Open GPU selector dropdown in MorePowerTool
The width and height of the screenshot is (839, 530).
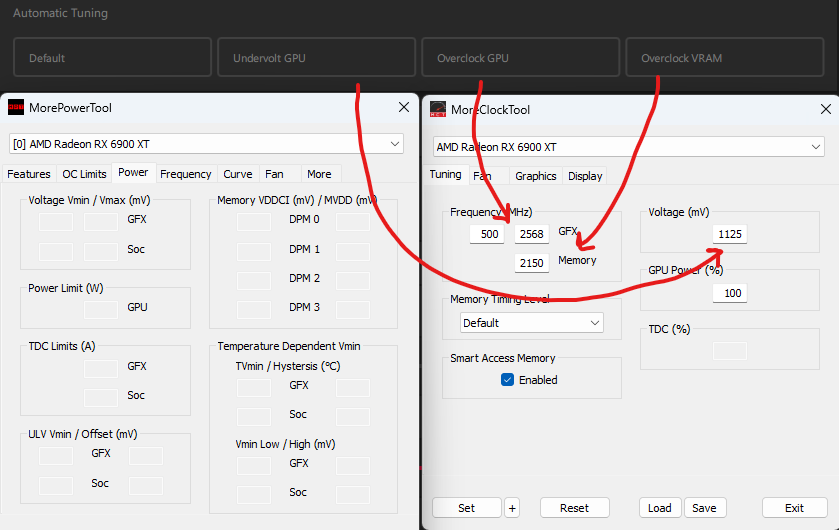pos(206,144)
